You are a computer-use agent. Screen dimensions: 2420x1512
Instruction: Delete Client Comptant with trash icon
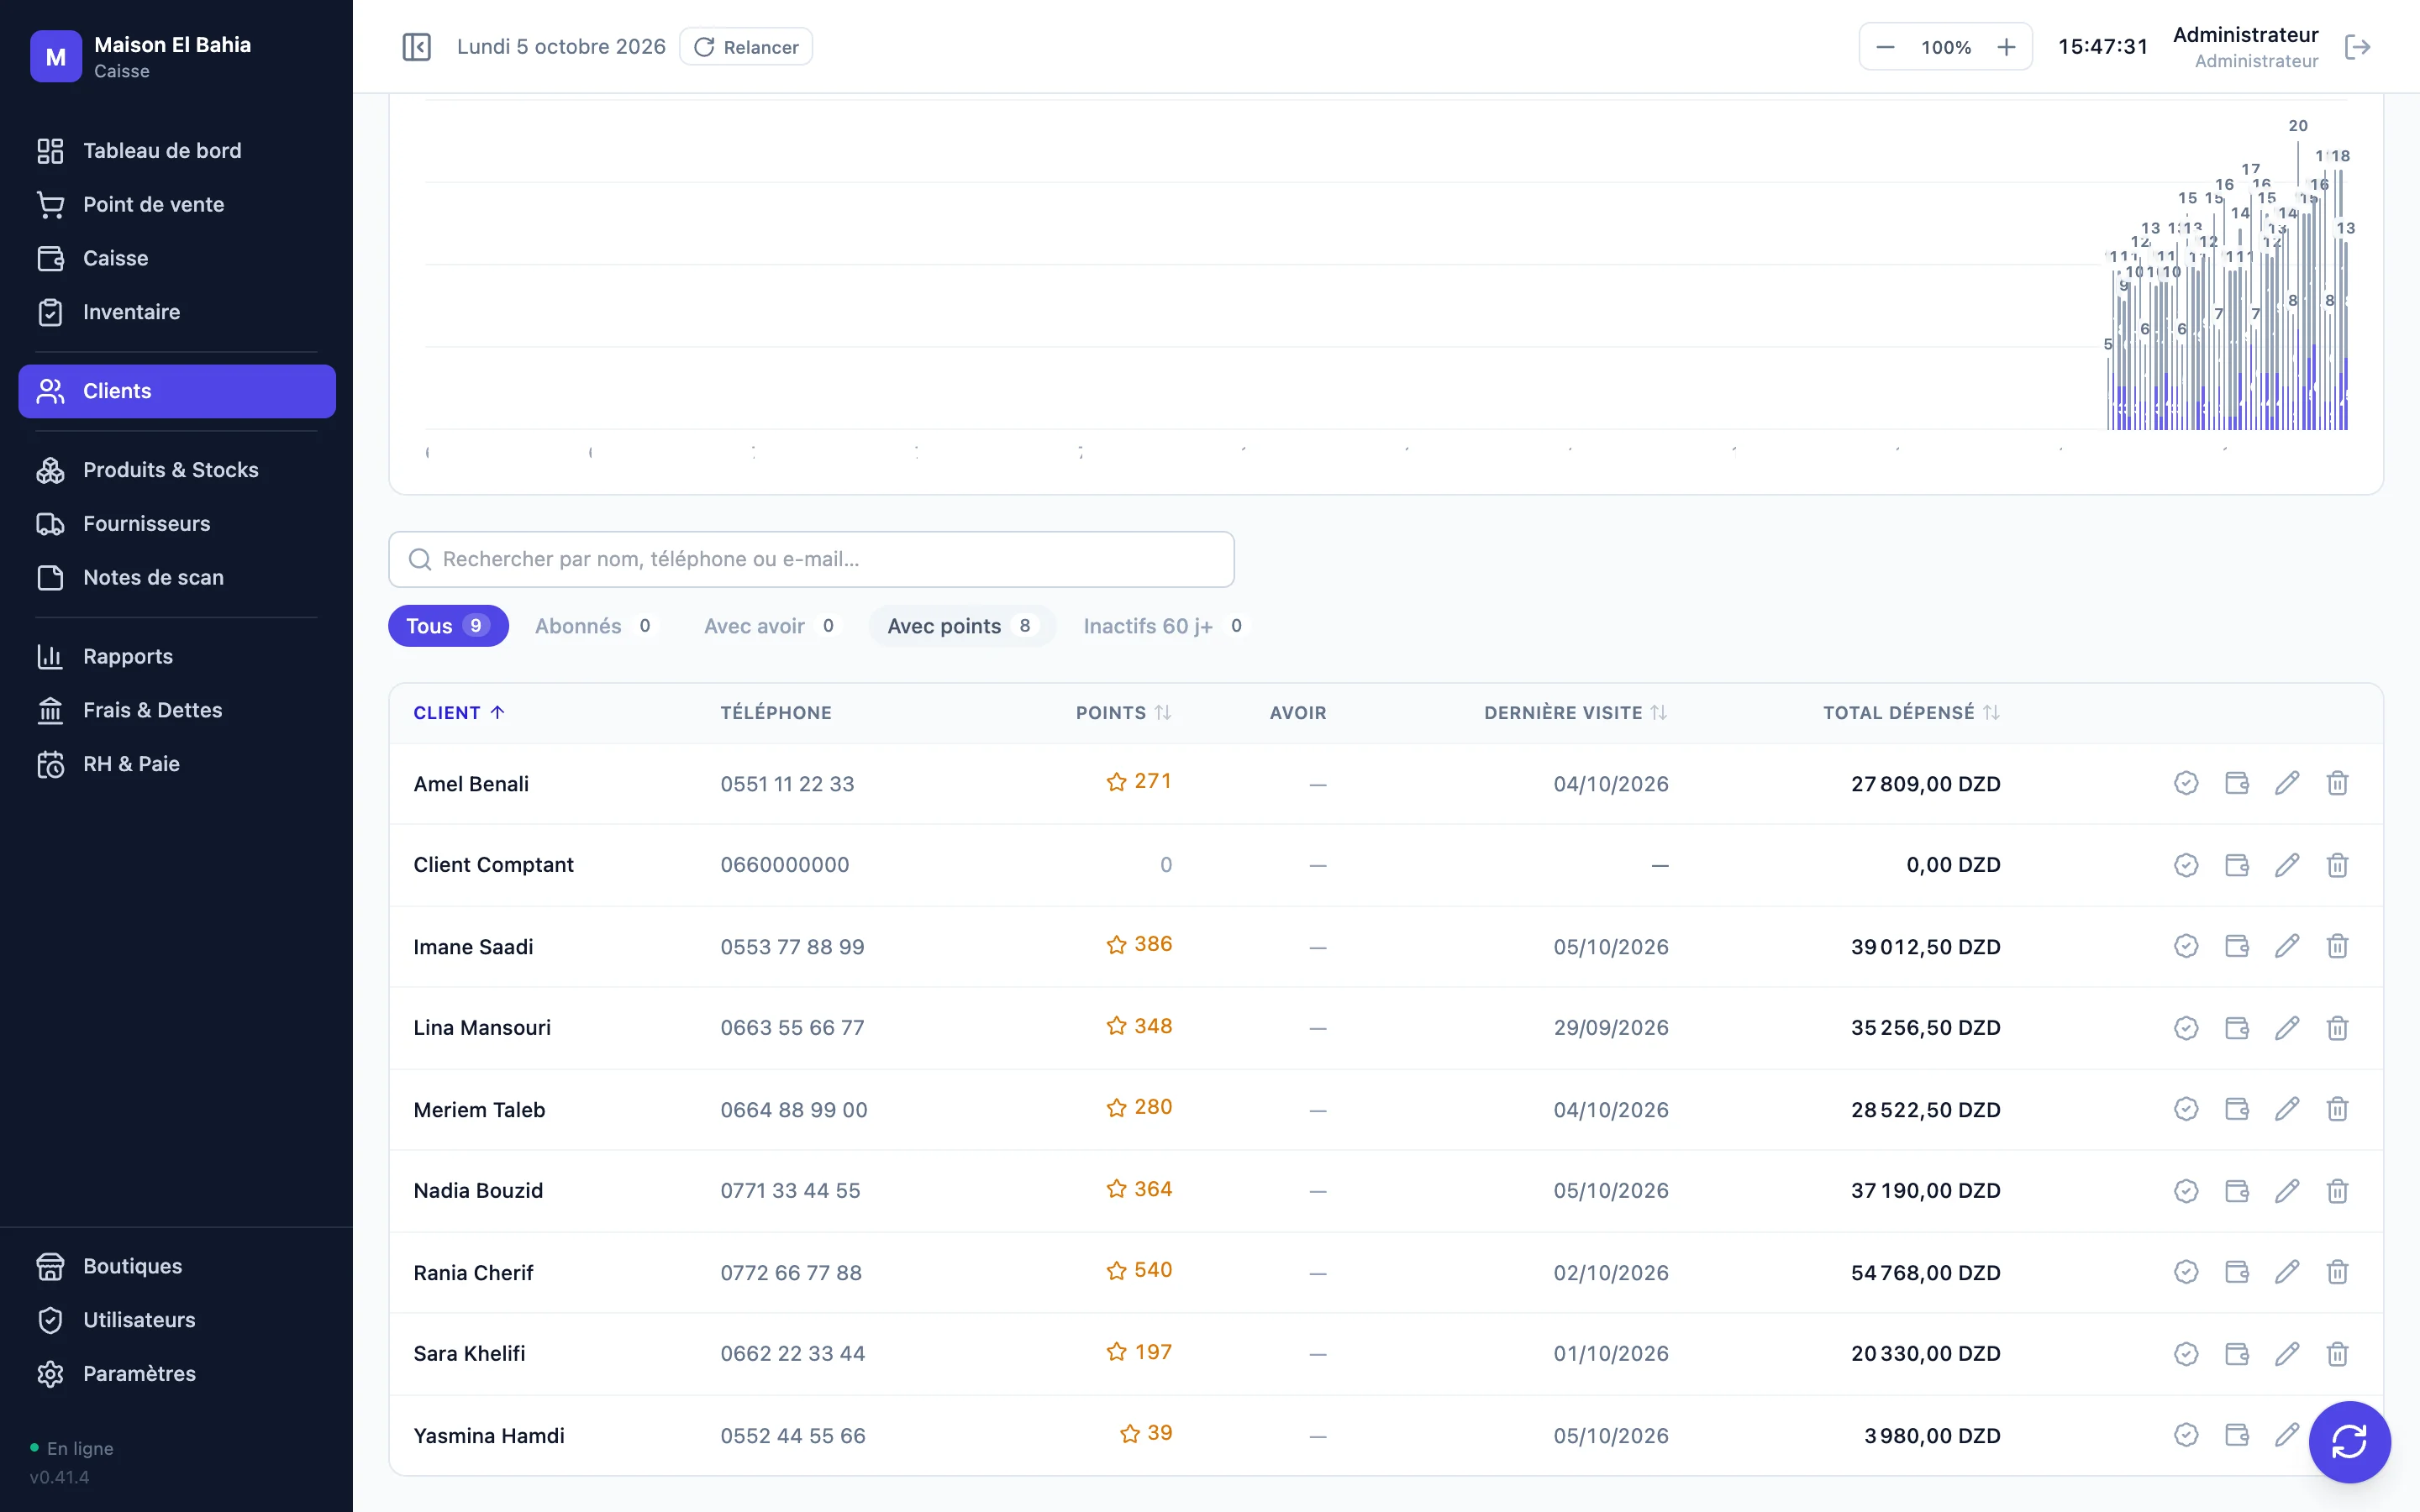point(2337,865)
